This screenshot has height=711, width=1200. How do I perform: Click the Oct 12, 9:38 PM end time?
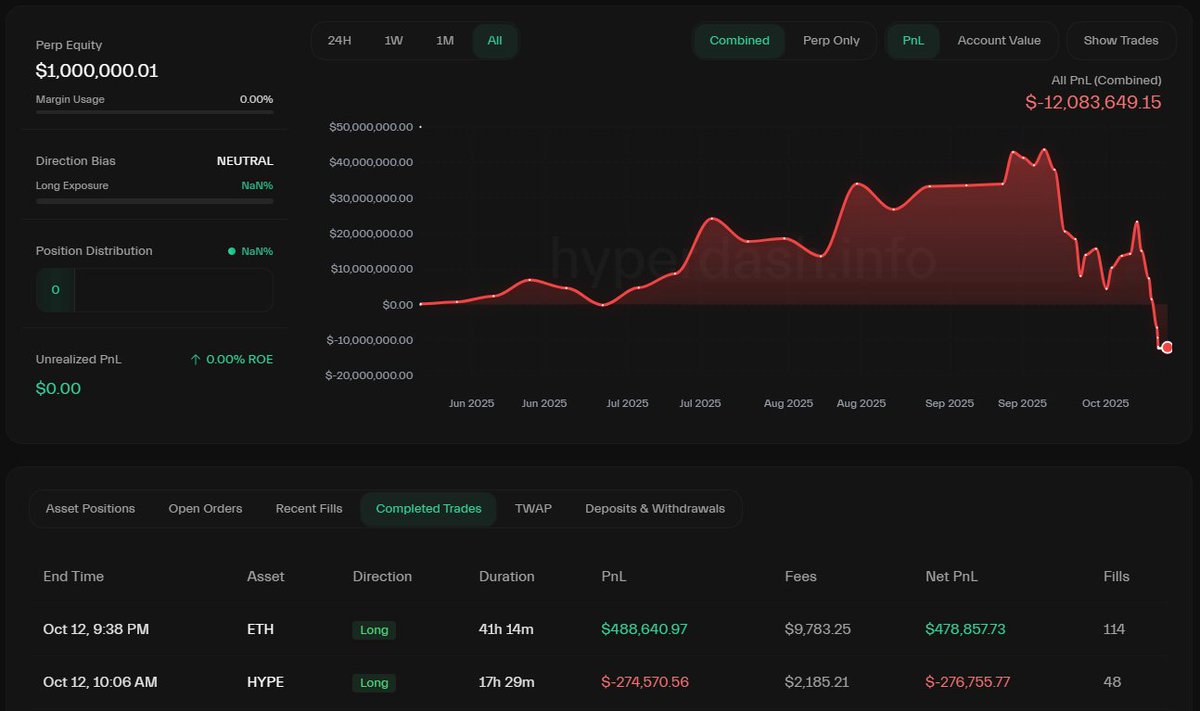click(97, 630)
